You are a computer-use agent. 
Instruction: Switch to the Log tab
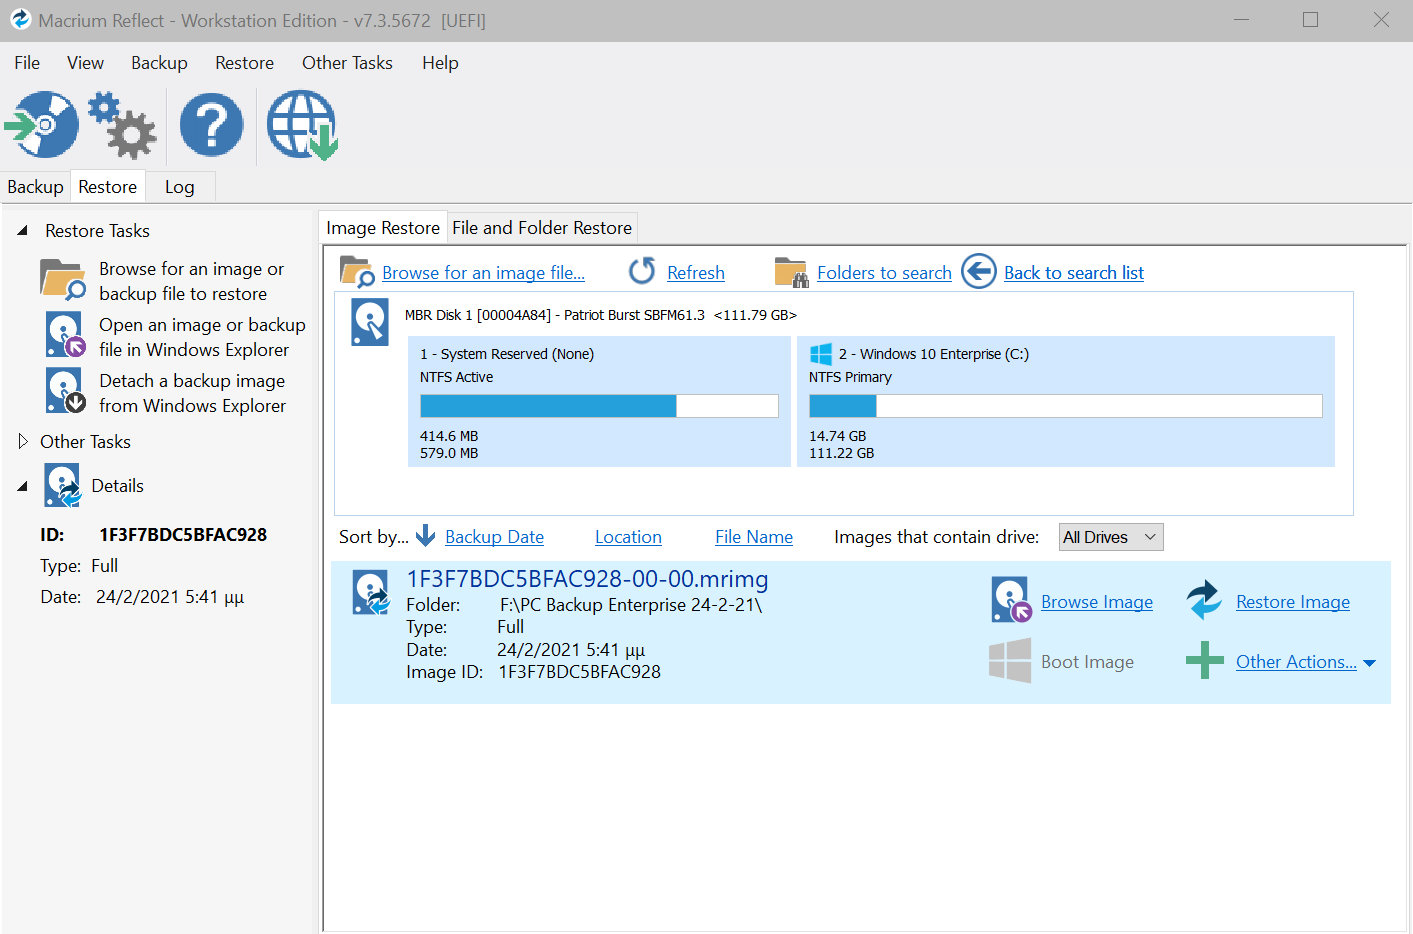click(x=180, y=187)
